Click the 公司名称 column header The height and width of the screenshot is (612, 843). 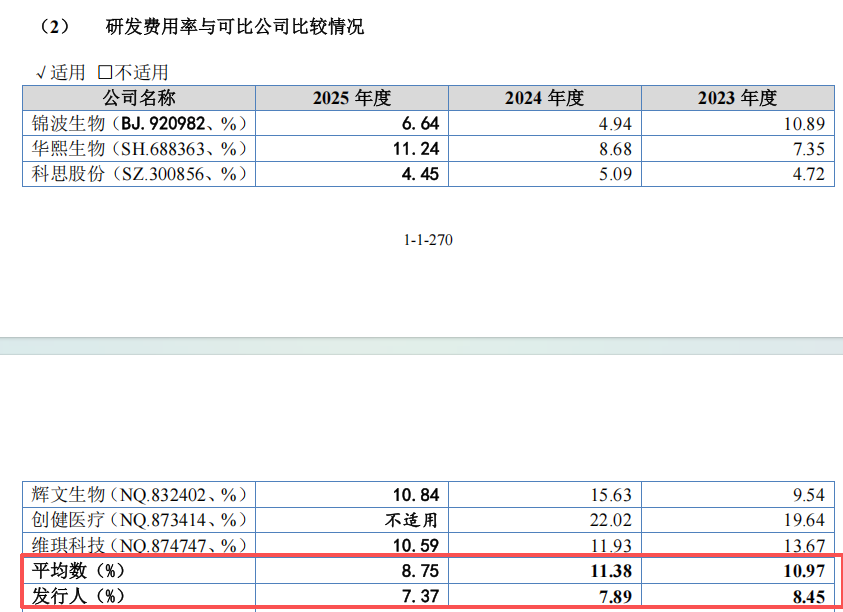(x=139, y=98)
